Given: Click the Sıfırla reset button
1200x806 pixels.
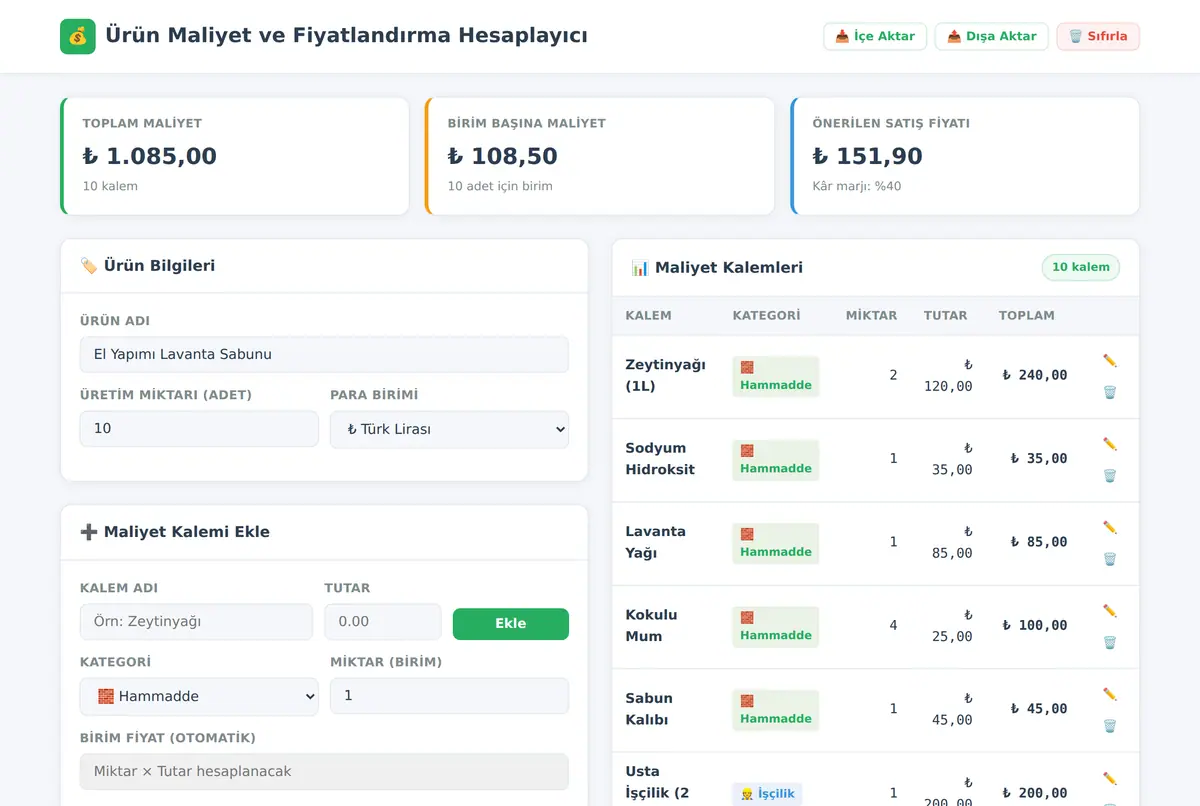Looking at the screenshot, I should click(x=1098, y=36).
